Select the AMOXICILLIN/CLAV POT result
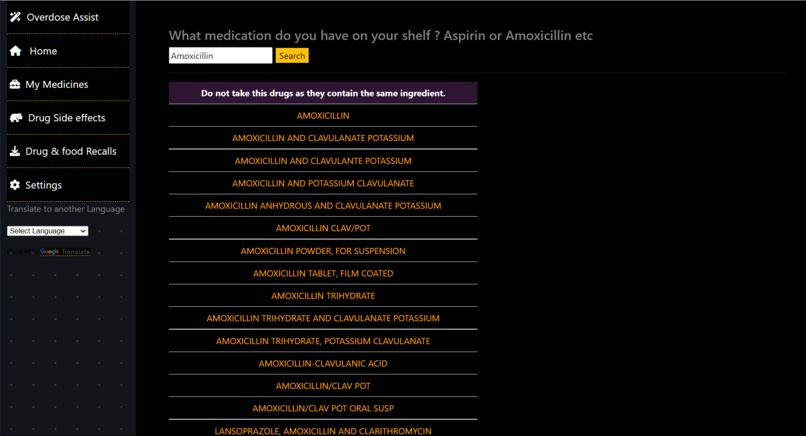Screen dimensions: 806x436 [x=323, y=386]
